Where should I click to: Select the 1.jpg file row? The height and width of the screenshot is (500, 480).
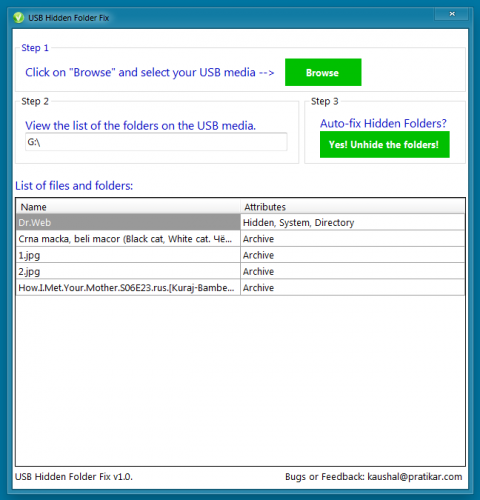click(240, 255)
